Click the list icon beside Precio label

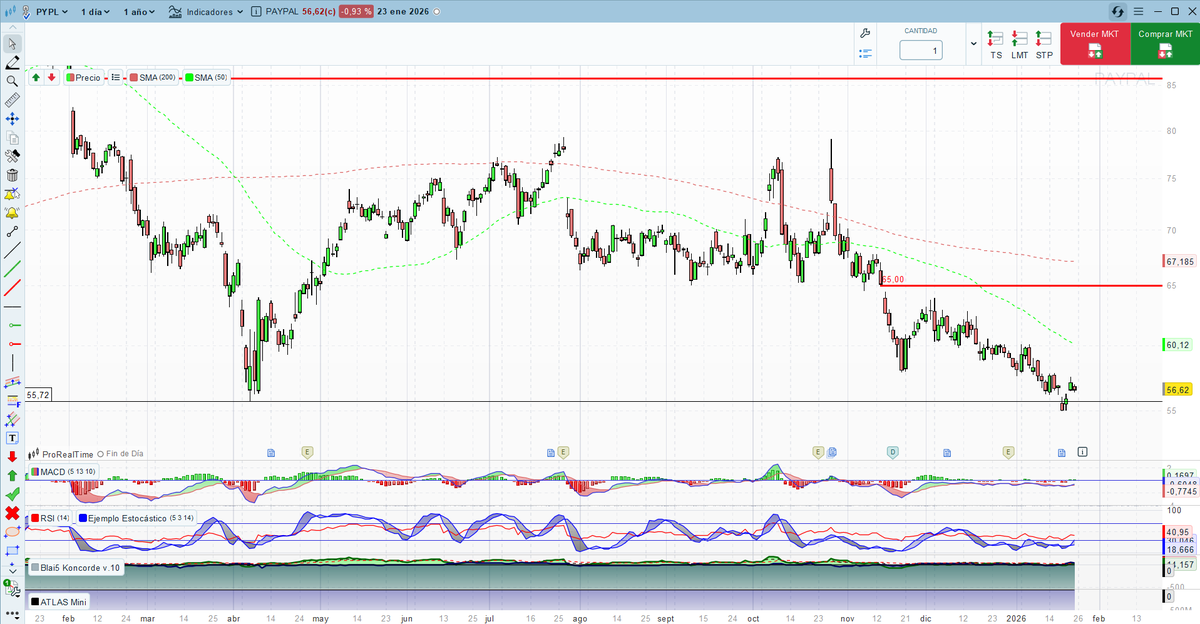coord(116,77)
